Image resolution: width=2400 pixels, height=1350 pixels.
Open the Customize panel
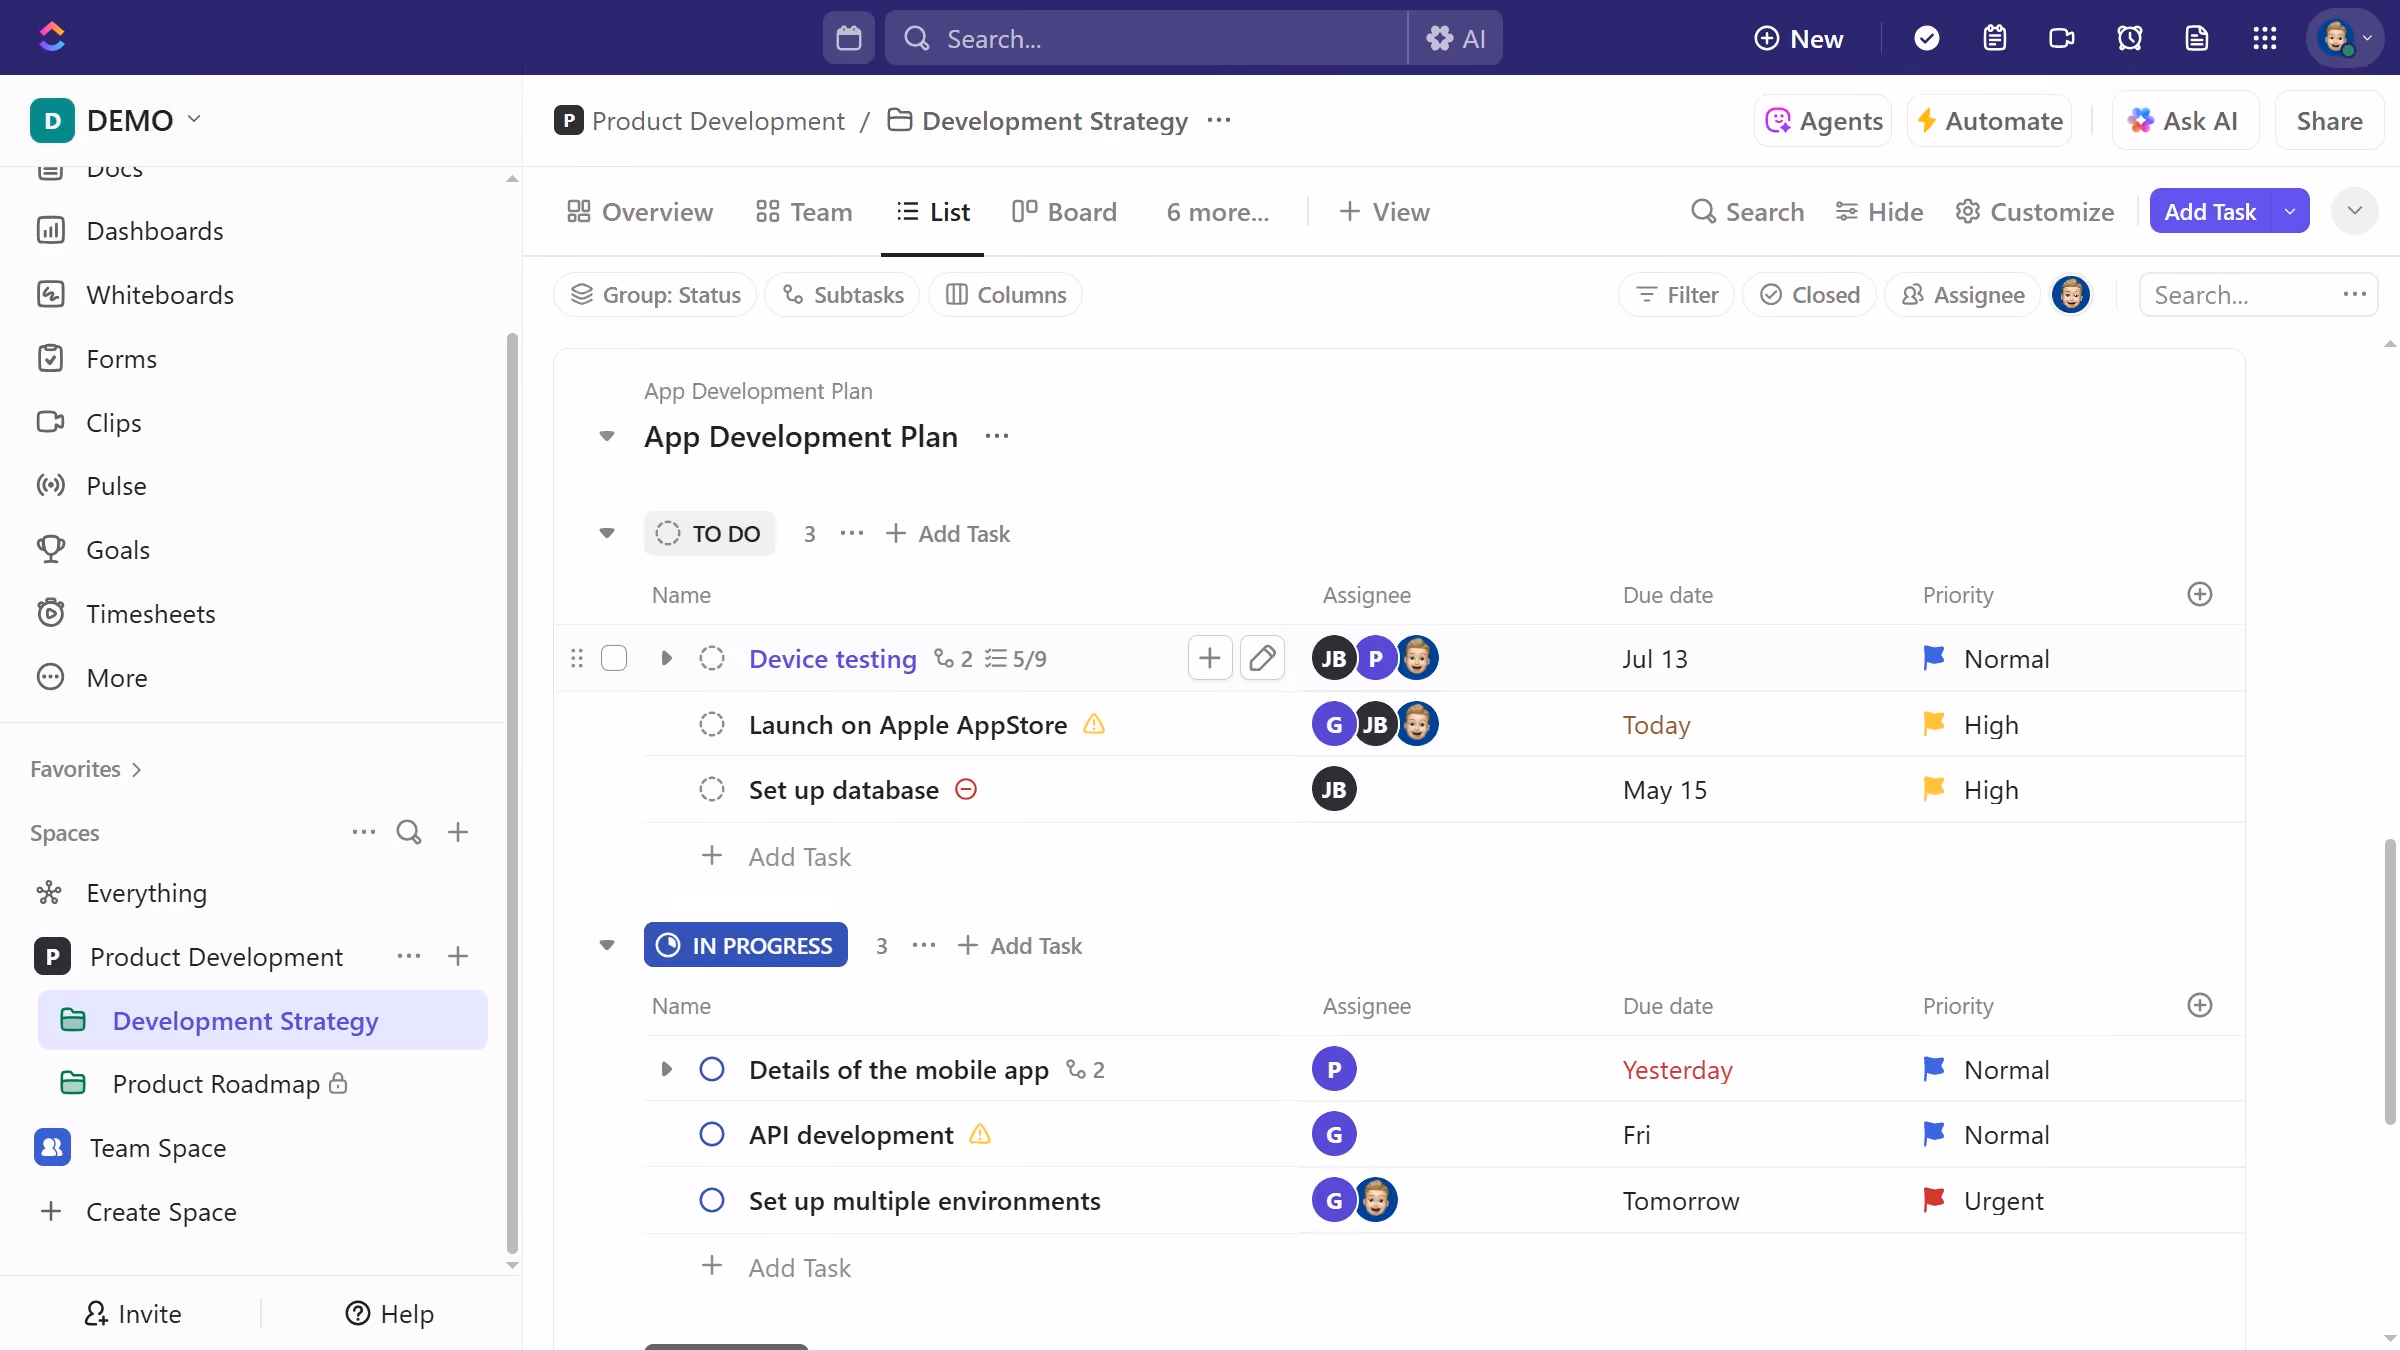click(x=2035, y=212)
